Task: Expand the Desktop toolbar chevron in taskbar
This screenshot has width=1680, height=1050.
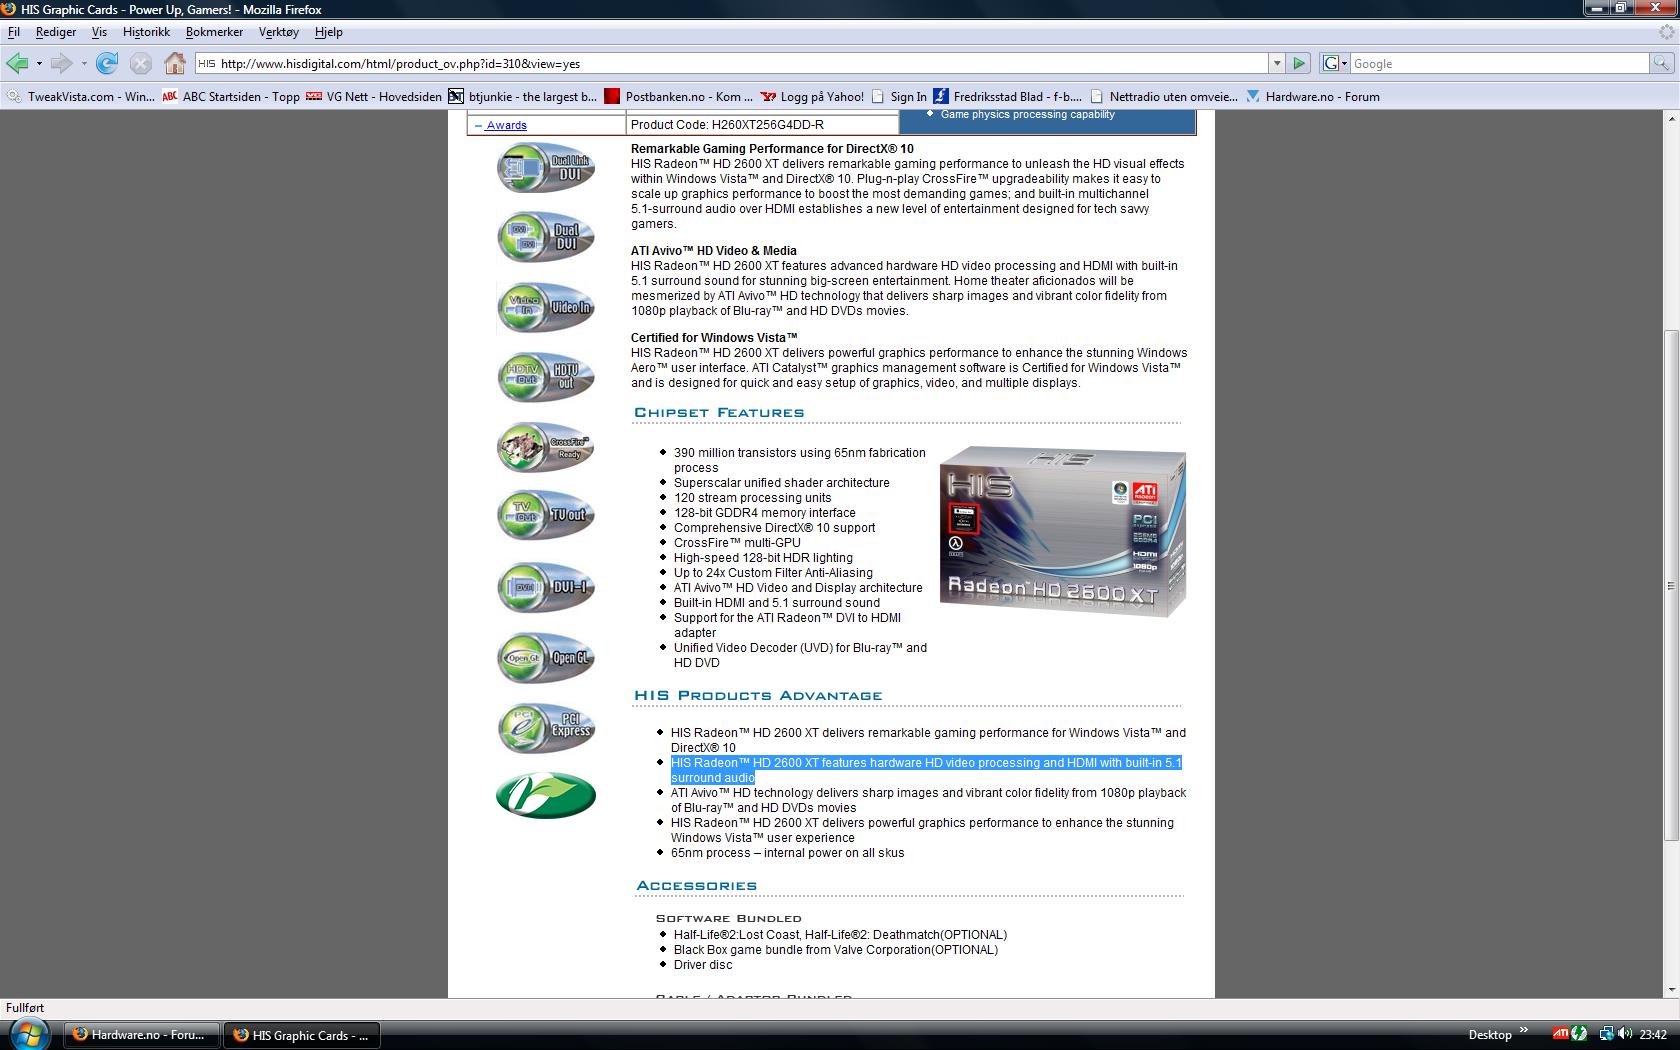Action: (x=1524, y=1030)
